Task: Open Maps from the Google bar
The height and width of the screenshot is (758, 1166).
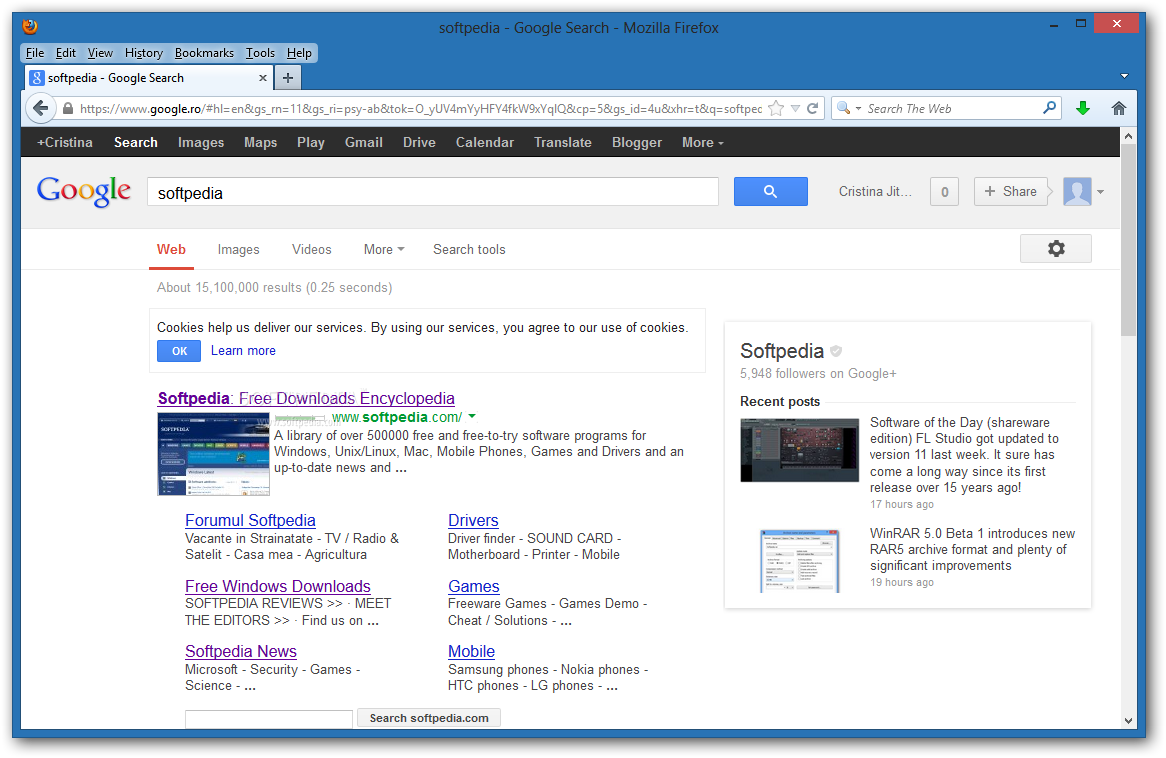Action: click(260, 142)
